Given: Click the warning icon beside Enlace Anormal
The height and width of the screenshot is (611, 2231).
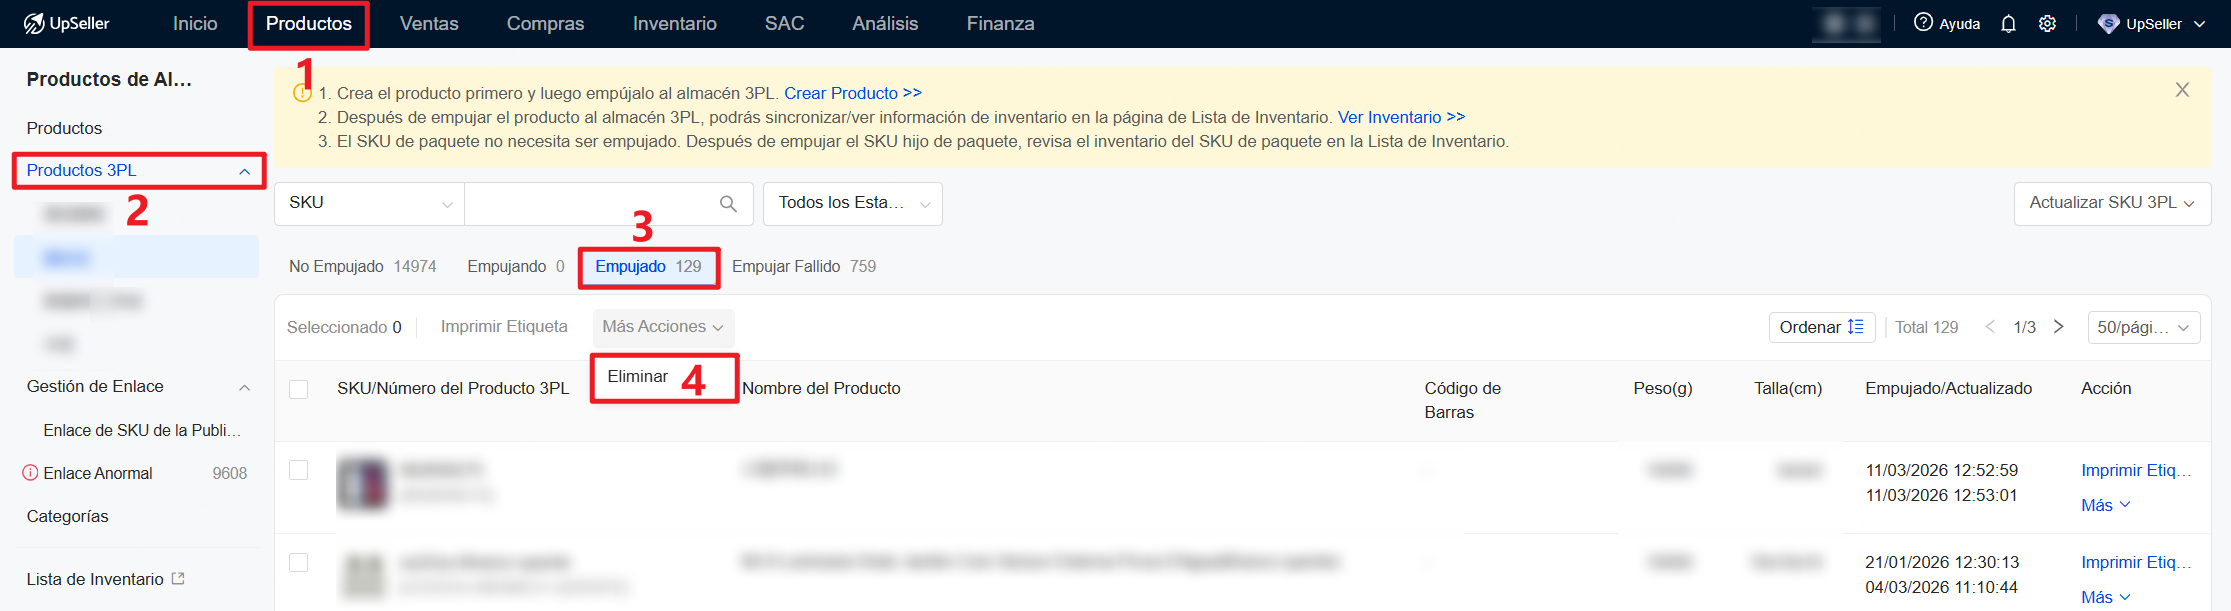Looking at the screenshot, I should [30, 472].
